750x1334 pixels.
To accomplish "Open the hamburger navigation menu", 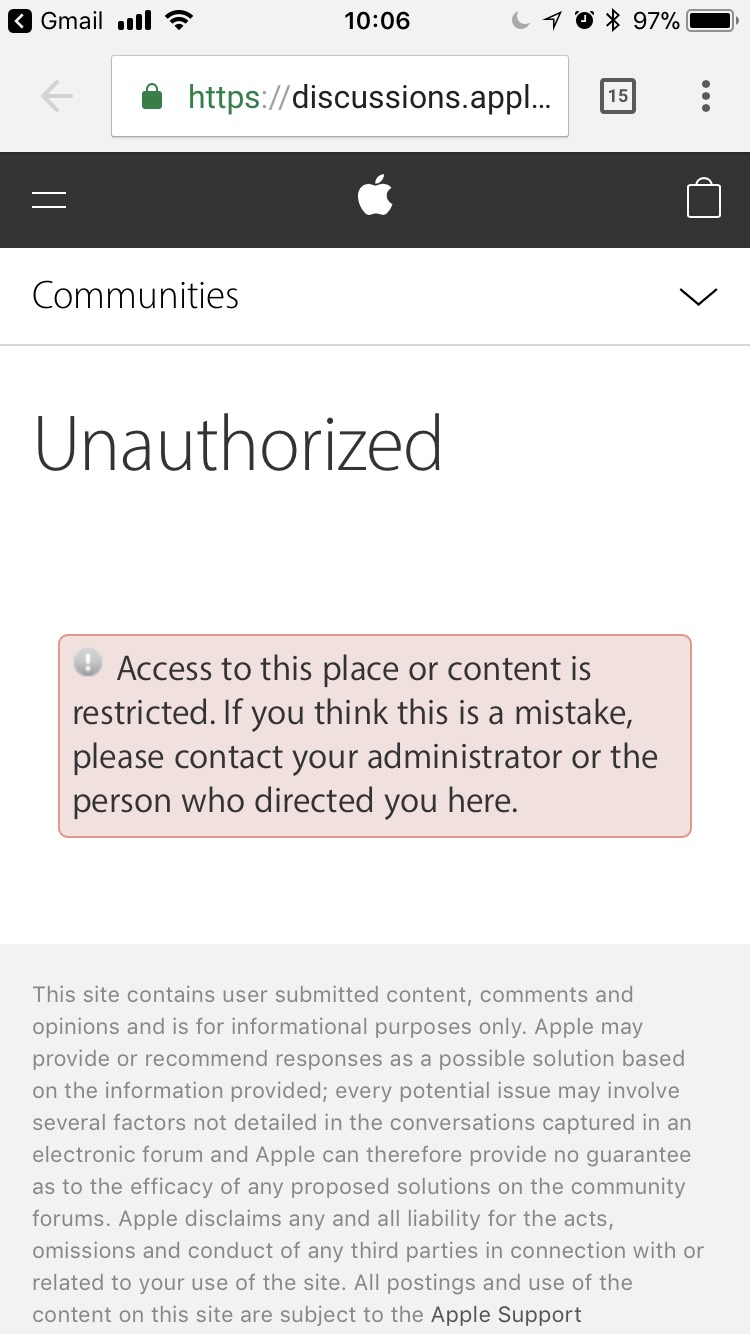I will click(49, 200).
